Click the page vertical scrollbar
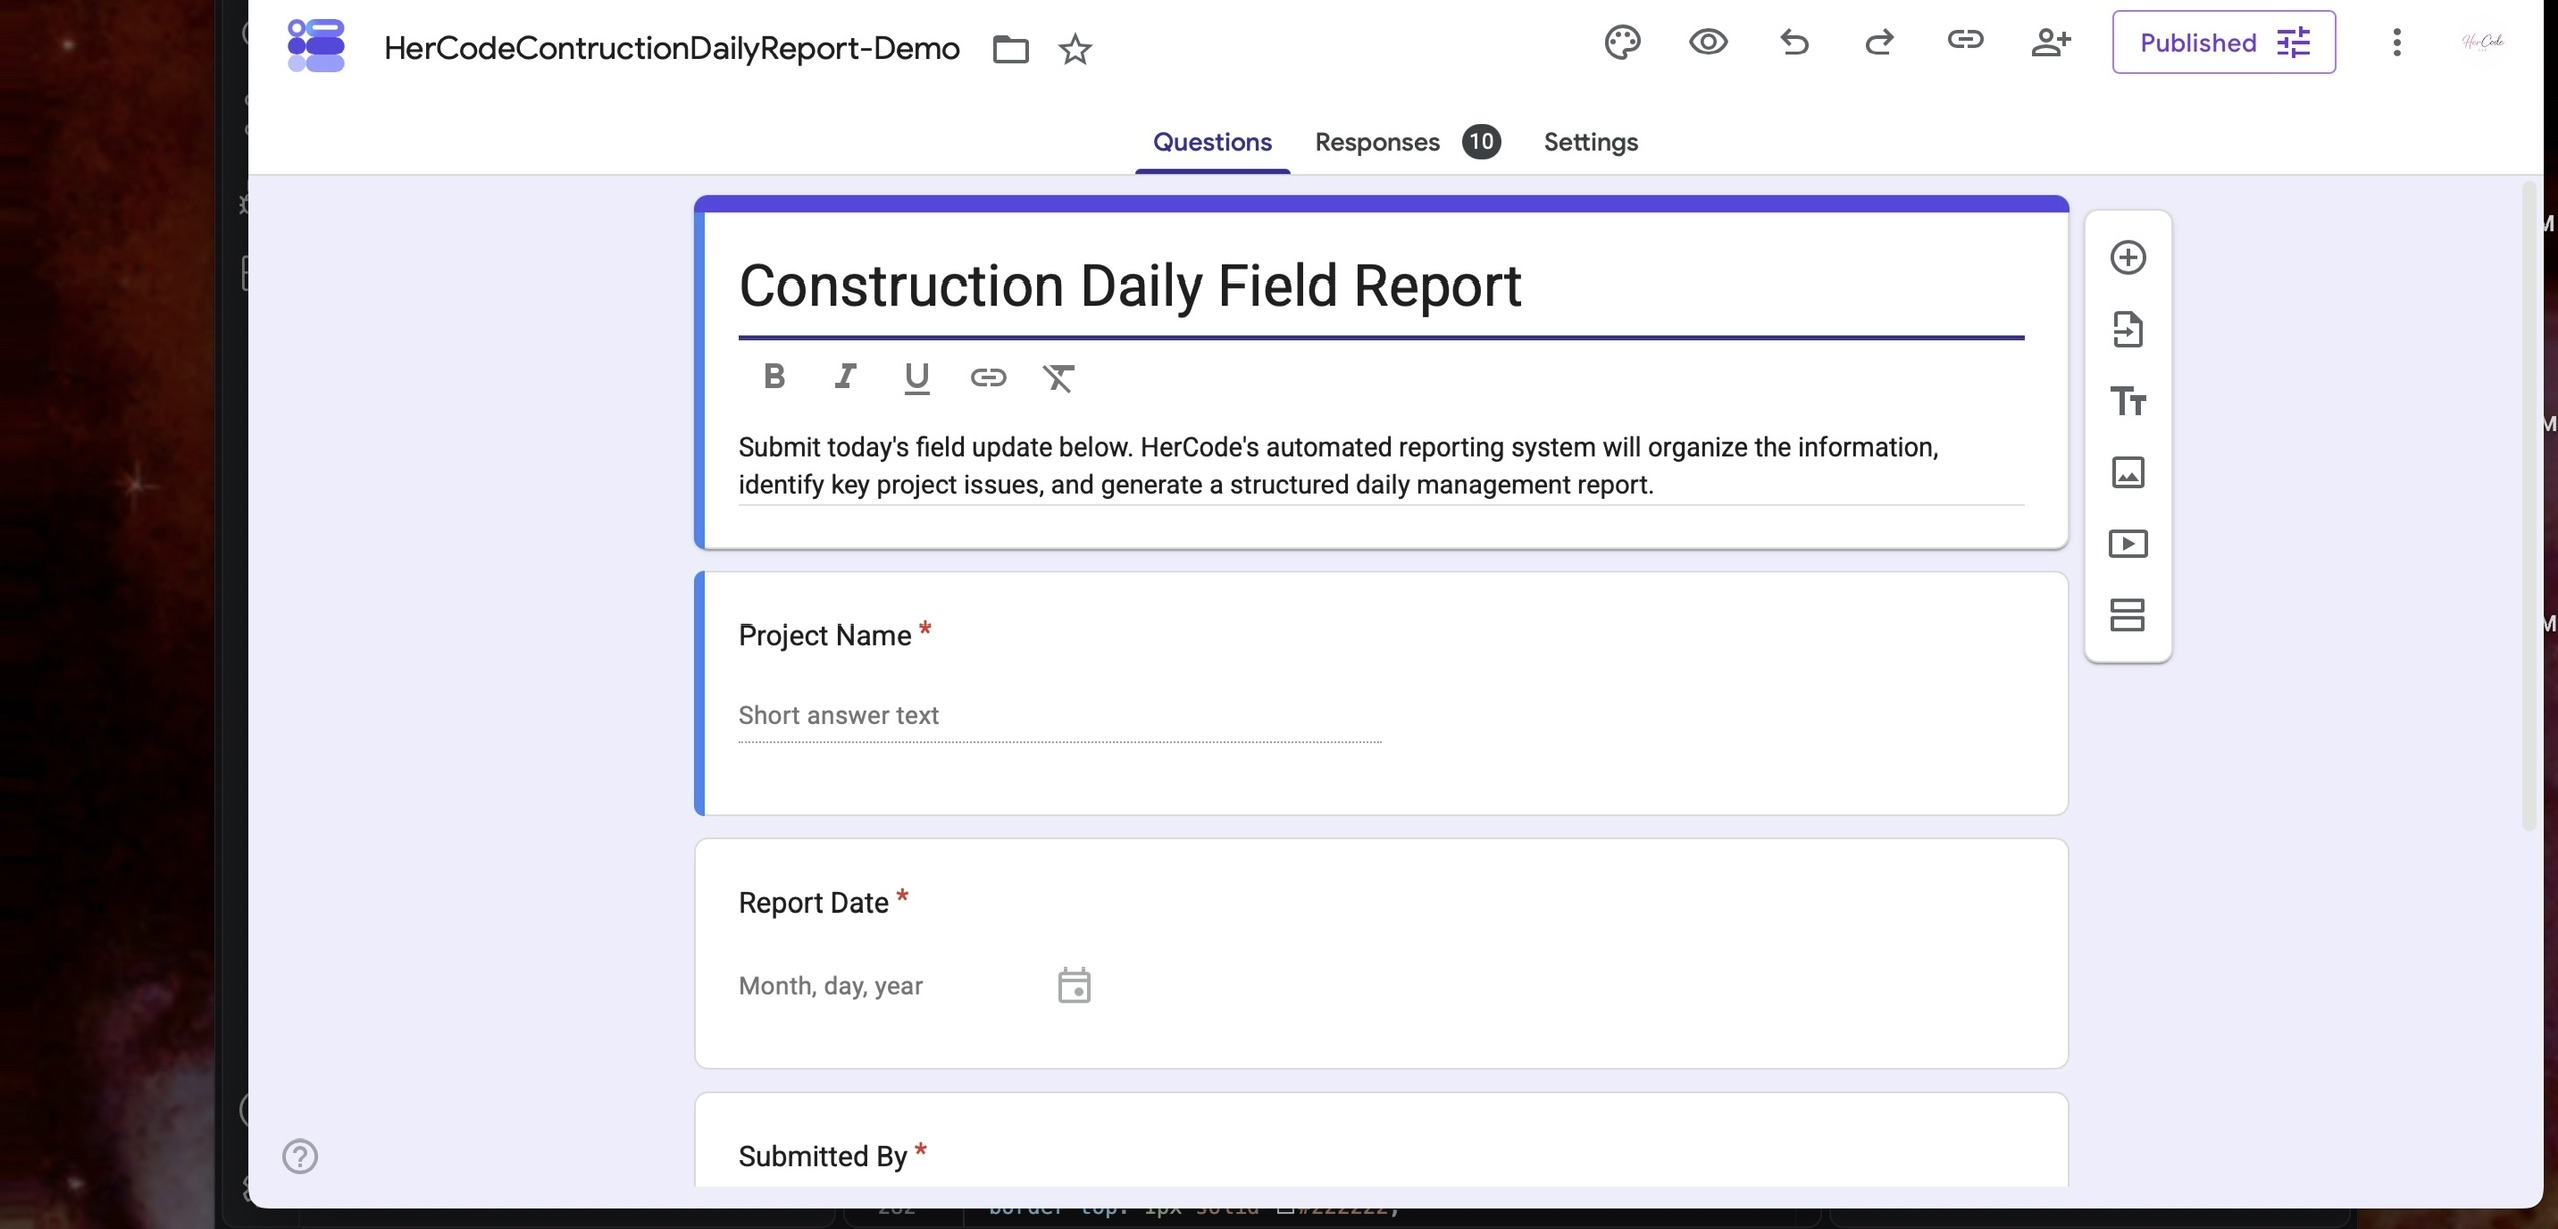The height and width of the screenshot is (1229, 2558). 2529,506
